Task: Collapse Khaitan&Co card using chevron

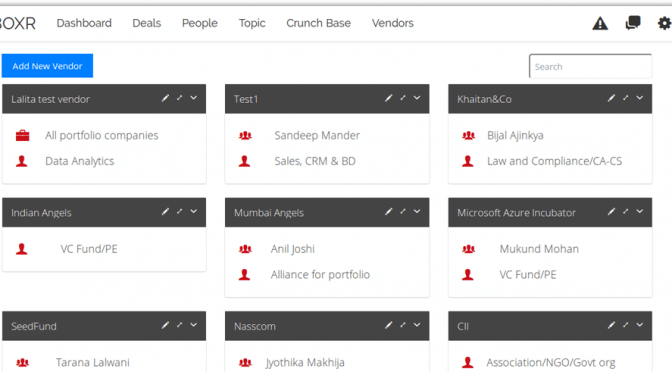Action: point(640,98)
